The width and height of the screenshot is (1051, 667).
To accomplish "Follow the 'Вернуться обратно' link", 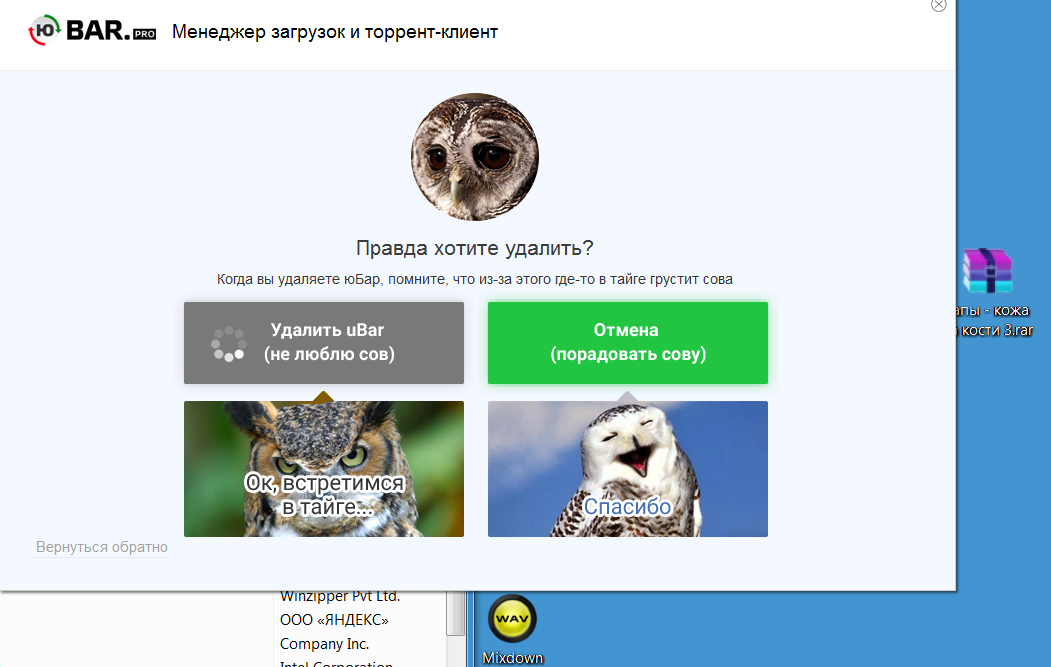I will pyautogui.click(x=102, y=547).
